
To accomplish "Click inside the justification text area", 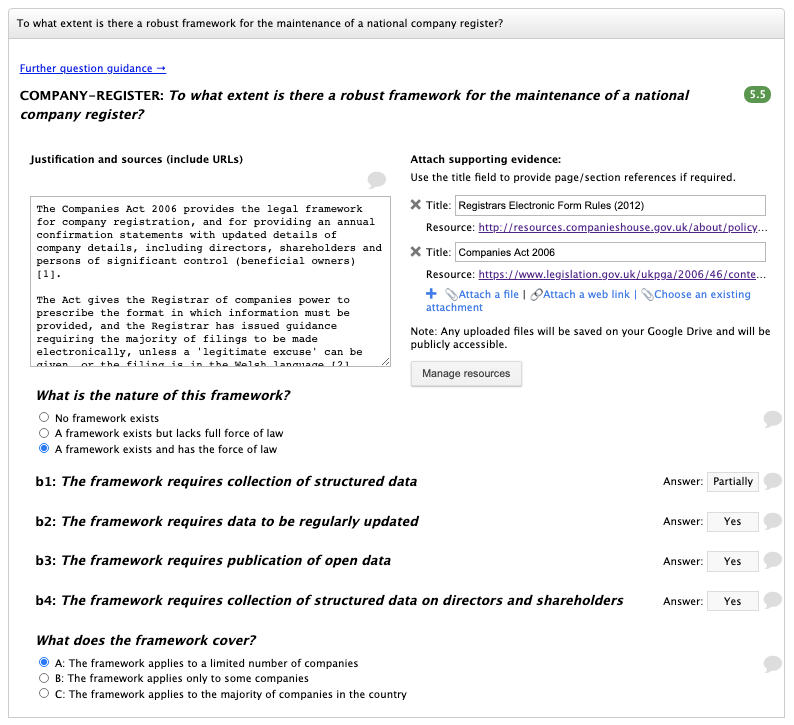I will (210, 281).
